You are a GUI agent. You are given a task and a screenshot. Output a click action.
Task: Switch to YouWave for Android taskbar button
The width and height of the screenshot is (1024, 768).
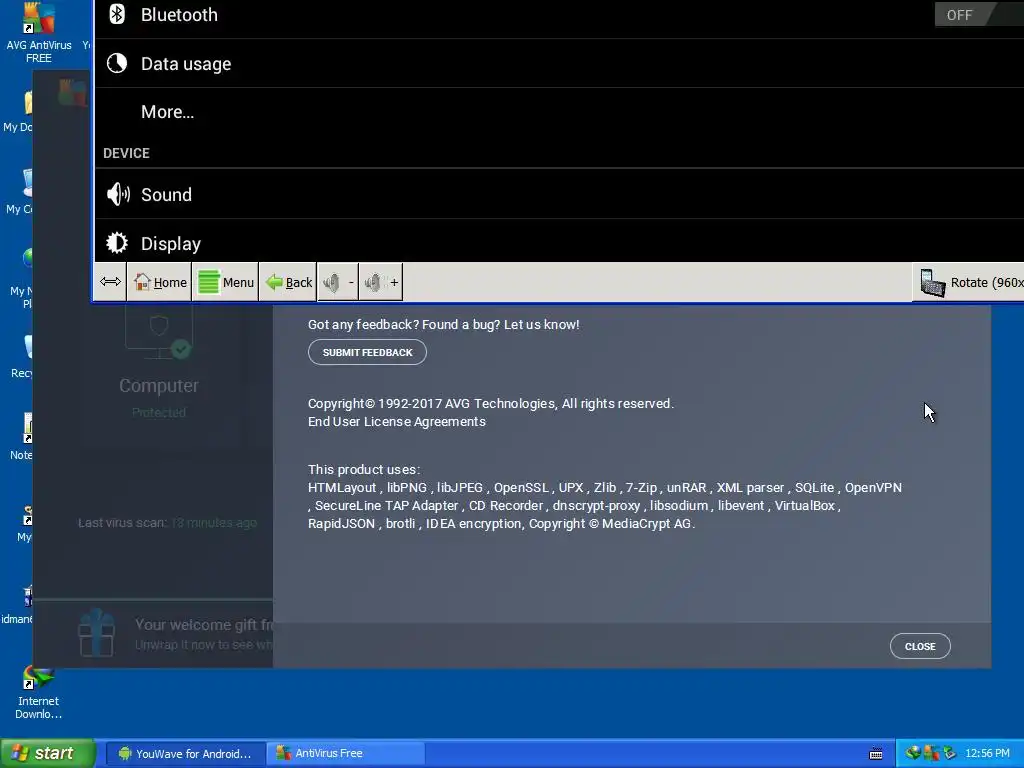click(185, 754)
